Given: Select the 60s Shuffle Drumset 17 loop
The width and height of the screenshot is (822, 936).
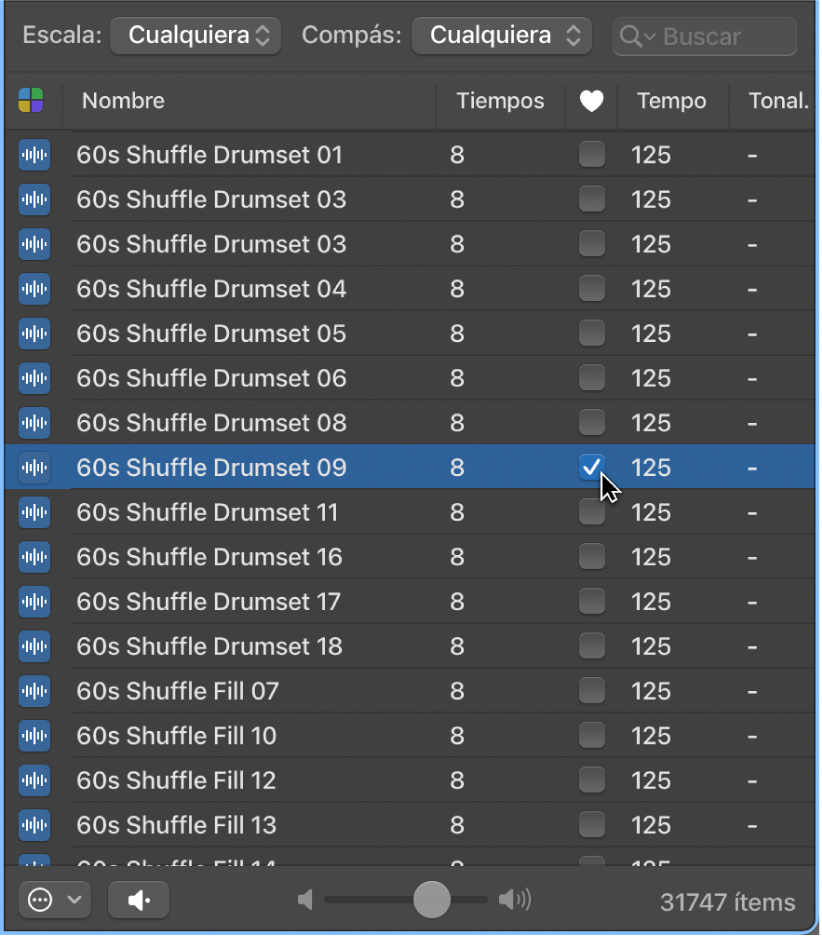Looking at the screenshot, I should (208, 602).
